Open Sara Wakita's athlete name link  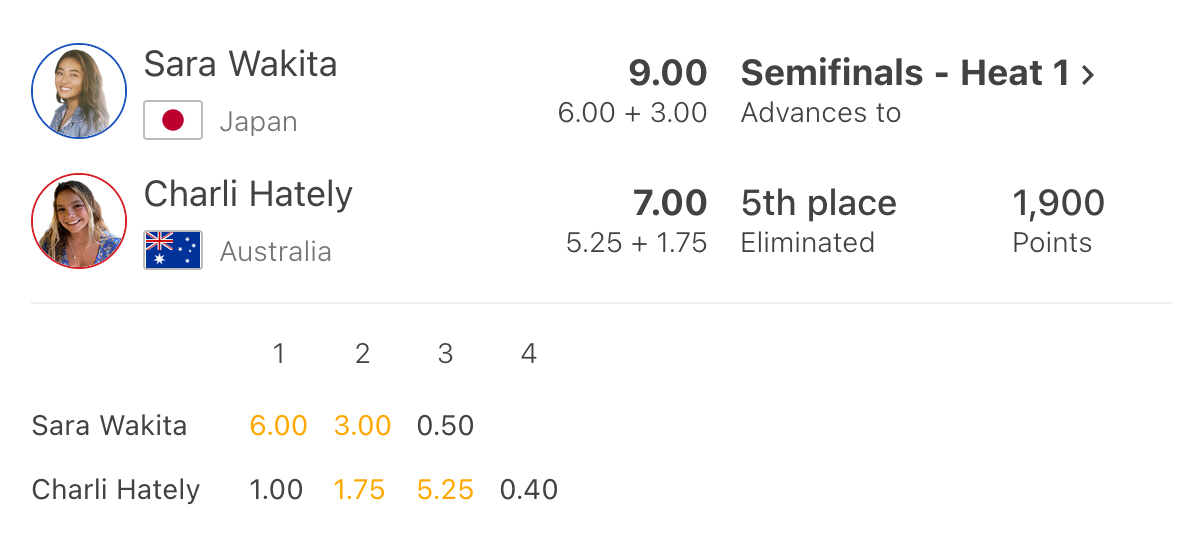[x=240, y=64]
